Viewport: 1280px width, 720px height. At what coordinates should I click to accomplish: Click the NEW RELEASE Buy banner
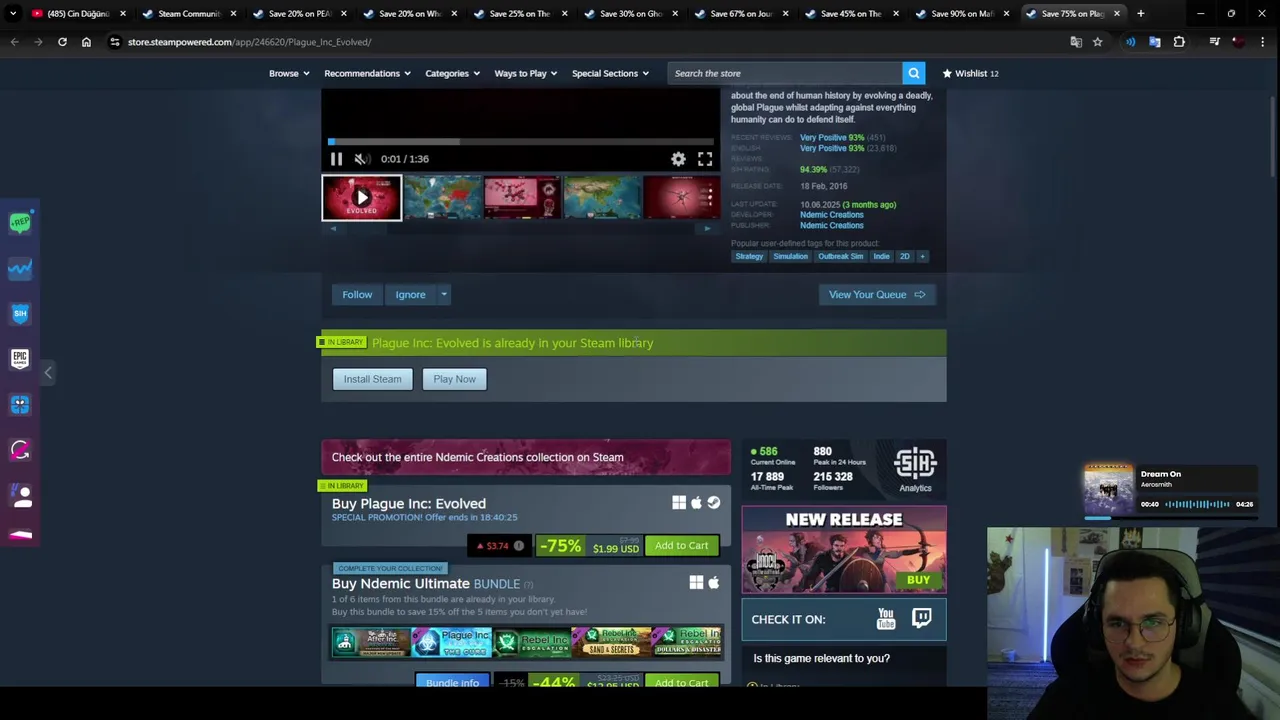[x=844, y=550]
